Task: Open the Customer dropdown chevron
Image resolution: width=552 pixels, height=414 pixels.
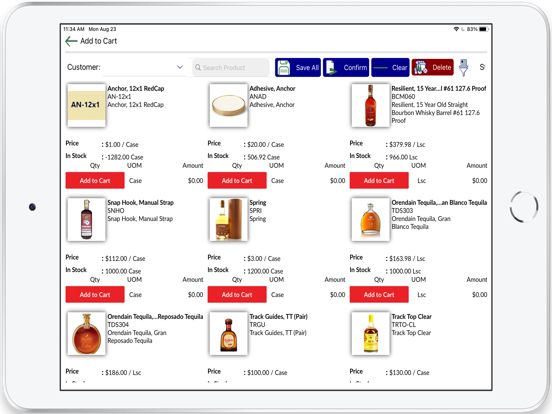Action: coord(180,67)
